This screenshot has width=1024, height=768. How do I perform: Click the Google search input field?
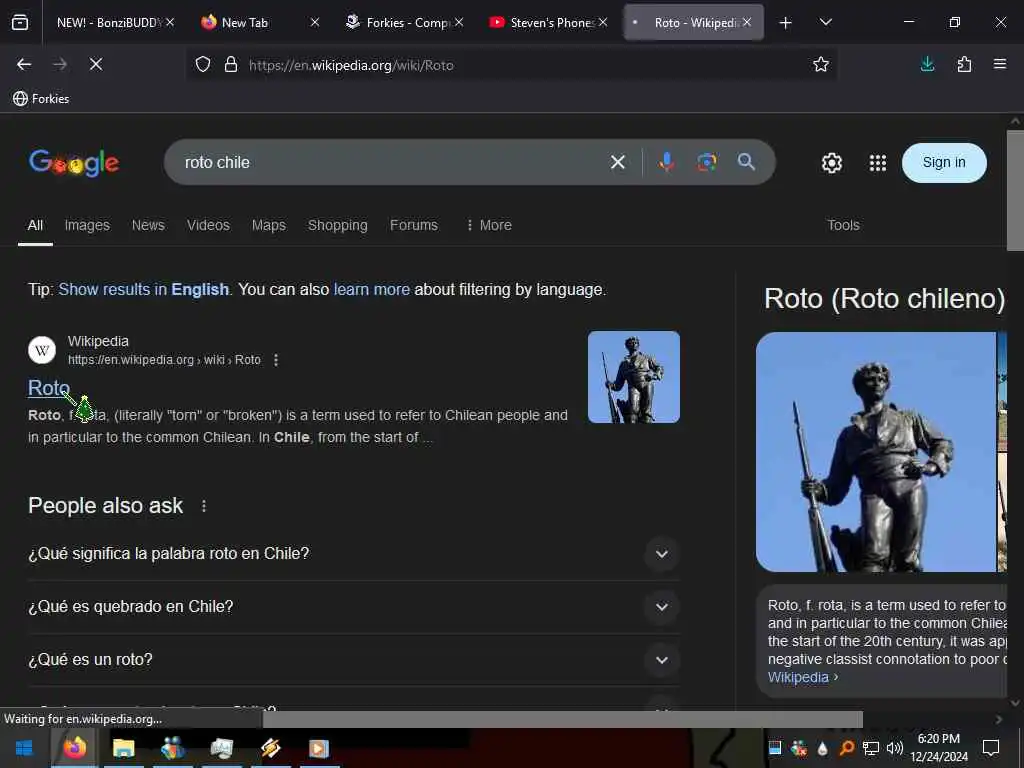pos(392,162)
